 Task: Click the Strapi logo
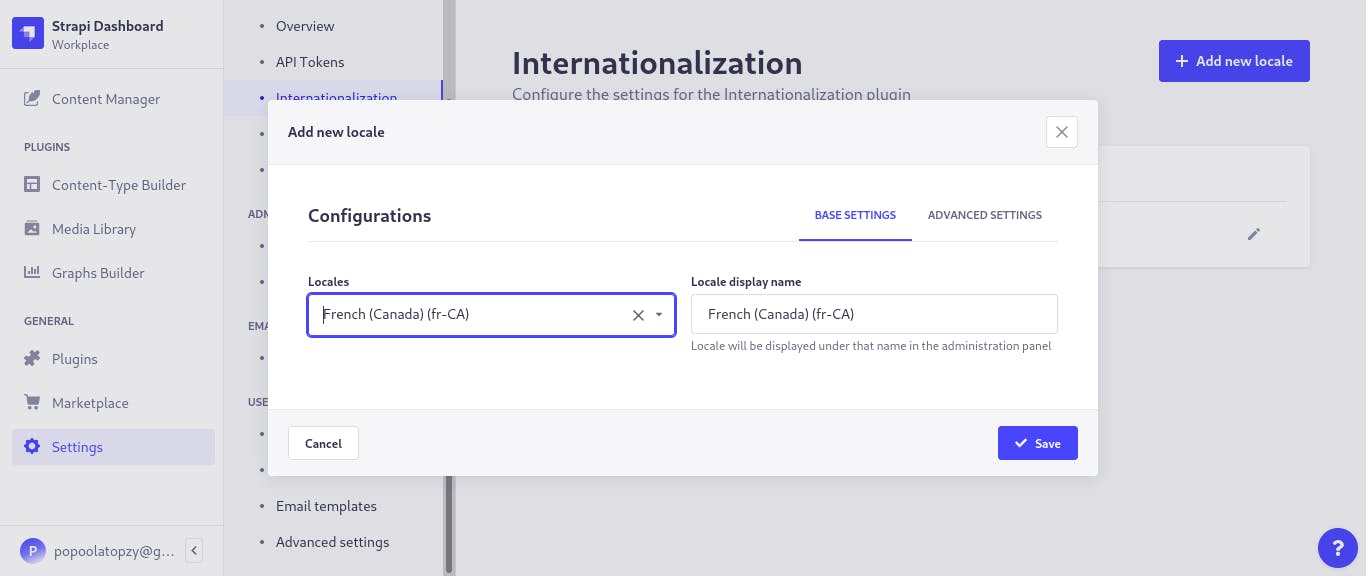tap(28, 32)
